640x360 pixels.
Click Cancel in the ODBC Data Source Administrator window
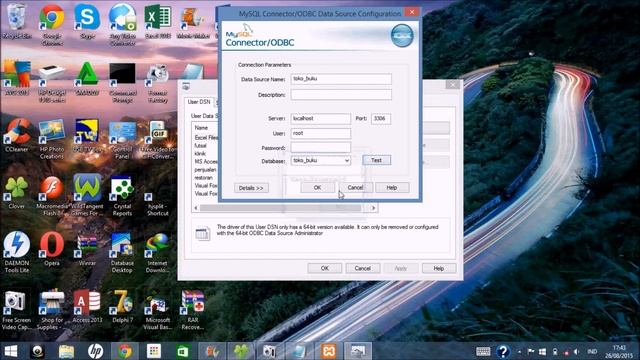362,268
